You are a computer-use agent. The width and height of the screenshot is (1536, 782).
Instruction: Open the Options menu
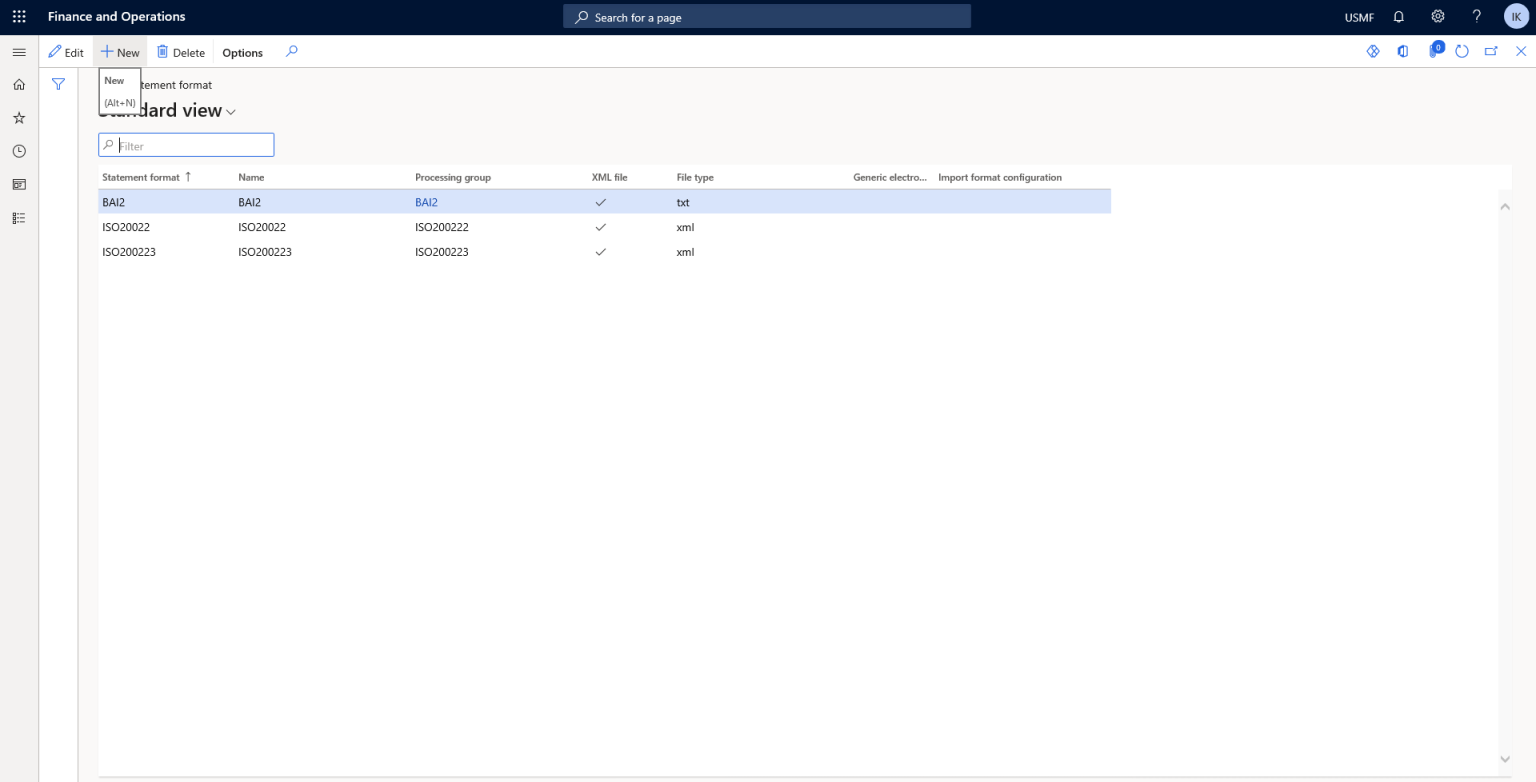[x=241, y=52]
